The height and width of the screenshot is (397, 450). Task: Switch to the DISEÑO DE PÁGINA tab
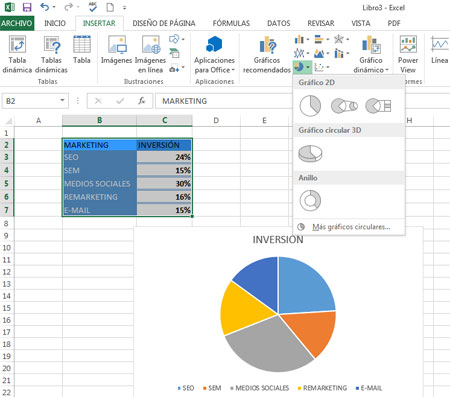pyautogui.click(x=164, y=23)
